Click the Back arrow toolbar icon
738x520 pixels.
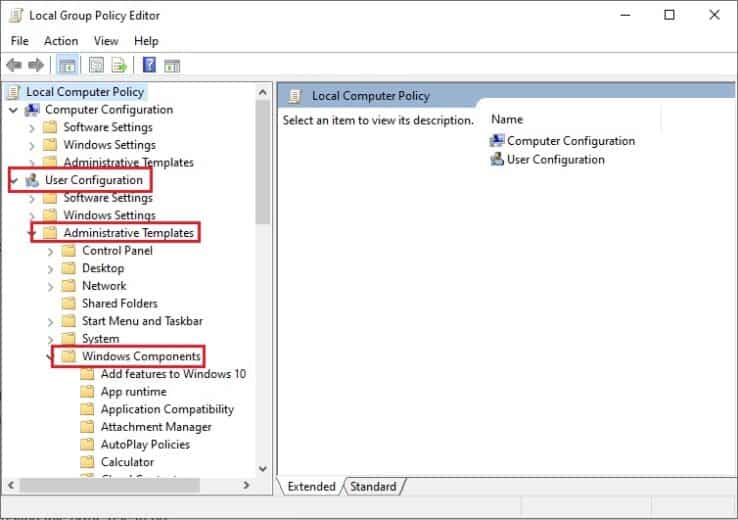(14, 66)
